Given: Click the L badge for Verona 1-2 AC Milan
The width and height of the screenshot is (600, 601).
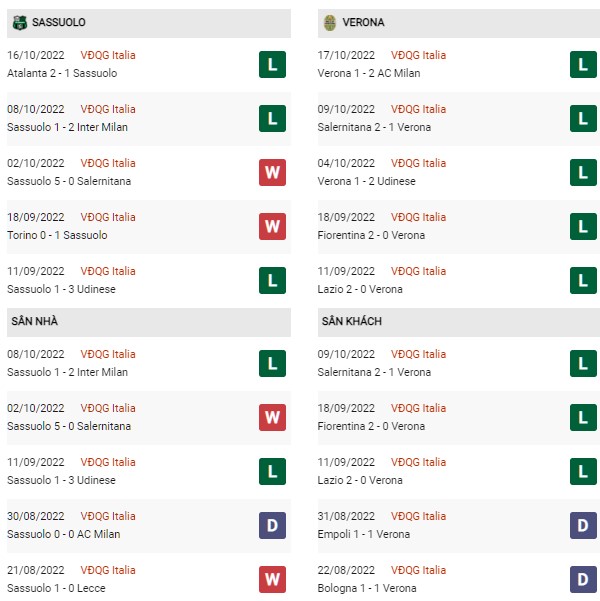Looking at the screenshot, I should (x=583, y=64).
